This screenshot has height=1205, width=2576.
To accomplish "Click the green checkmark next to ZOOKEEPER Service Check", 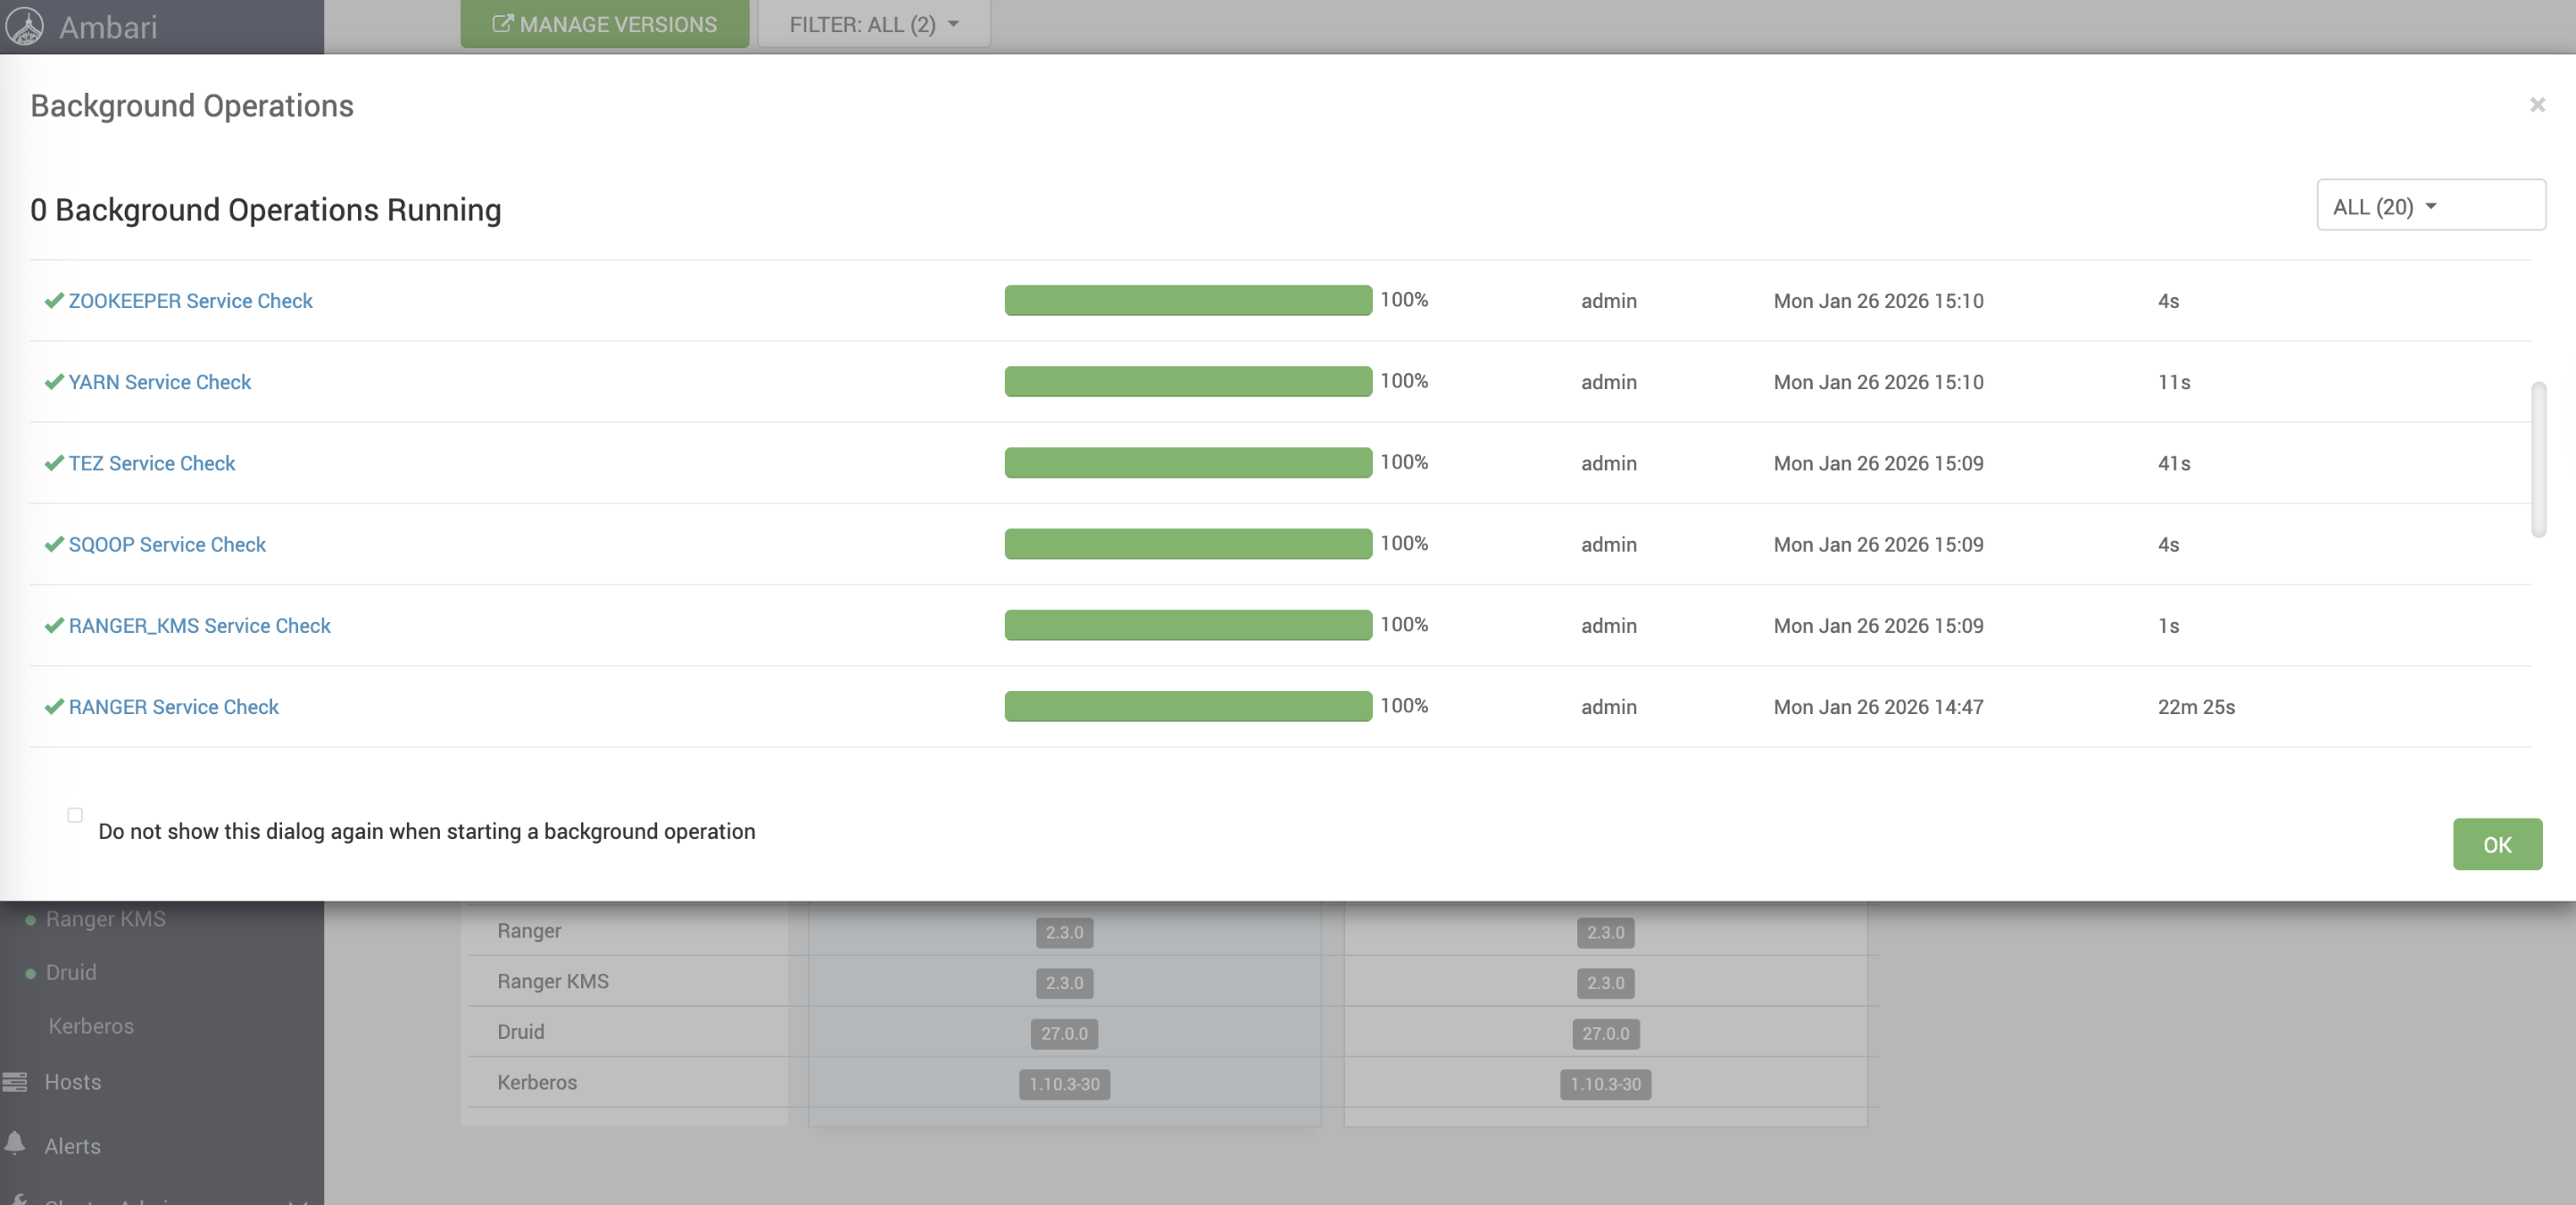I will [x=54, y=301].
